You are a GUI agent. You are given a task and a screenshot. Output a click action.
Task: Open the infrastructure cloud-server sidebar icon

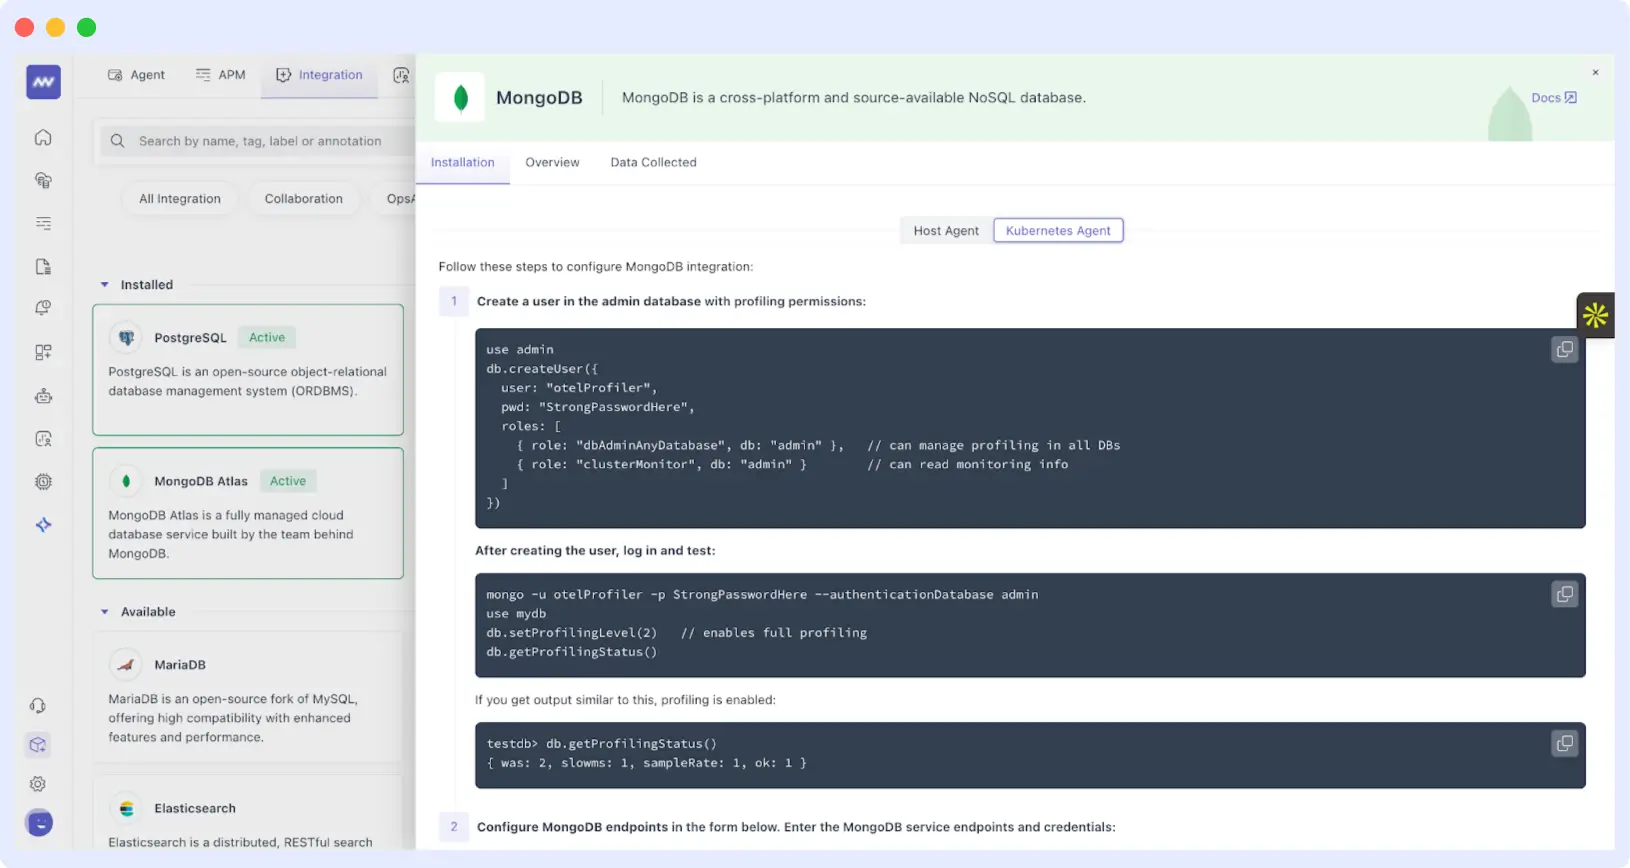pos(43,180)
